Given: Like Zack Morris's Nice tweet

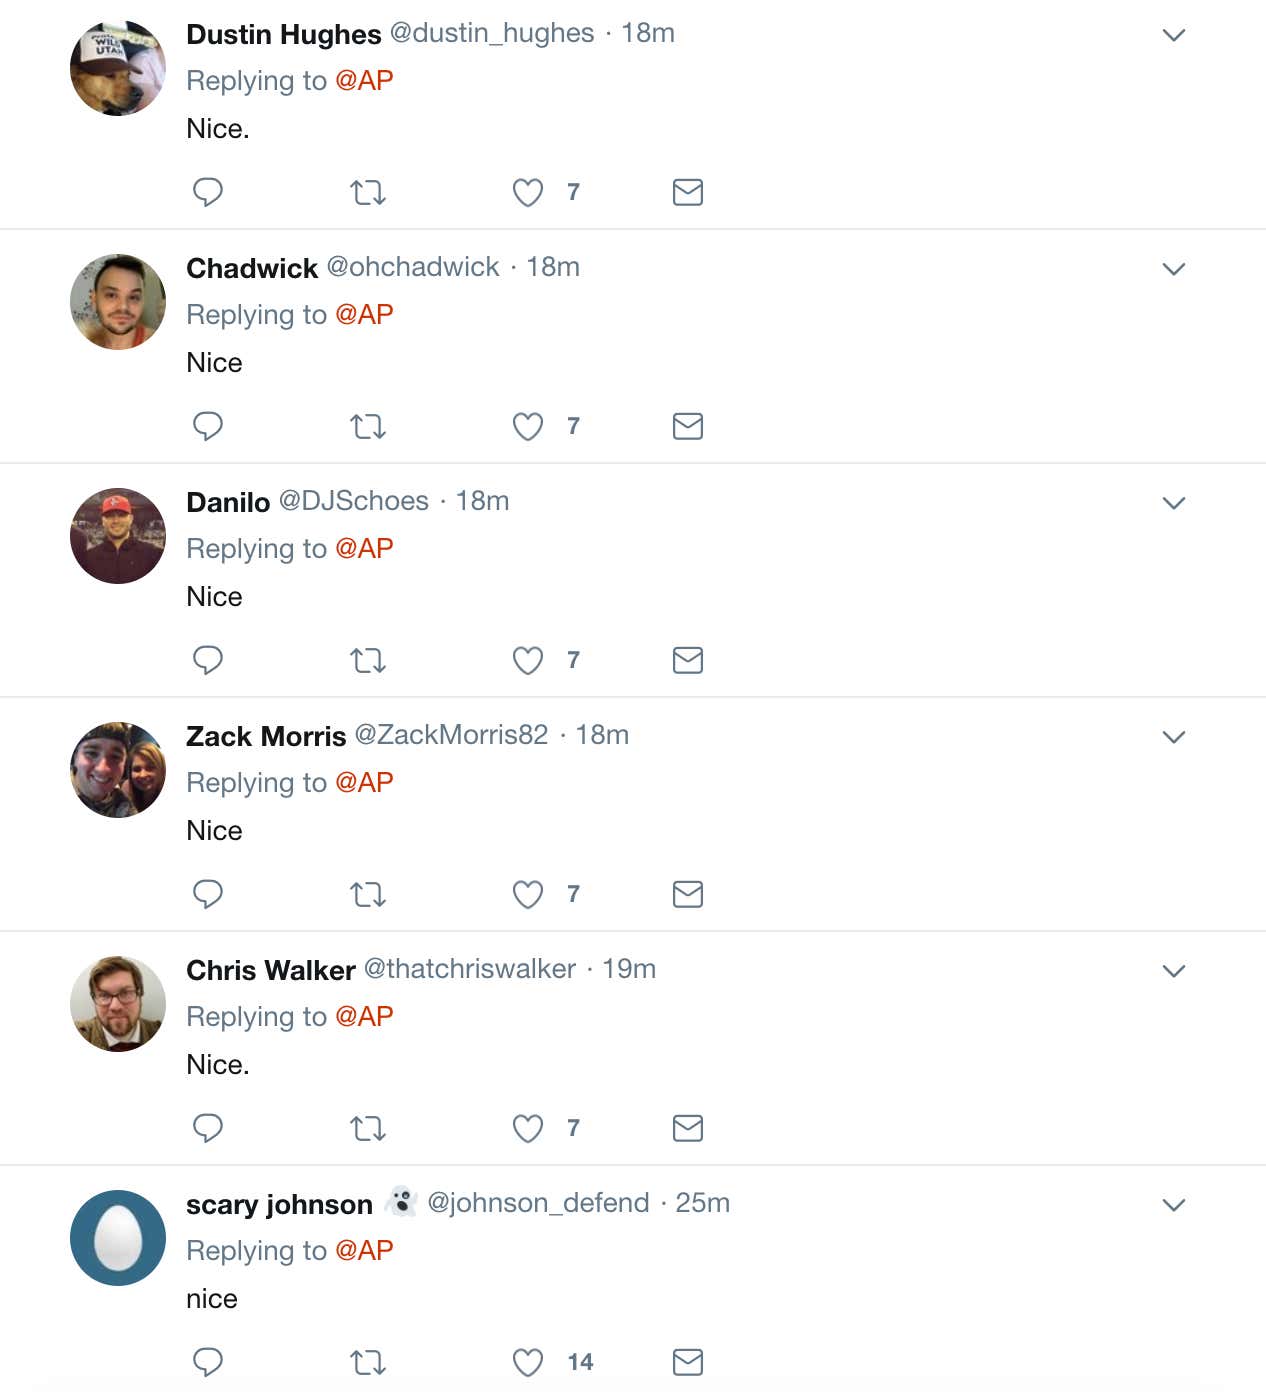Looking at the screenshot, I should (528, 894).
